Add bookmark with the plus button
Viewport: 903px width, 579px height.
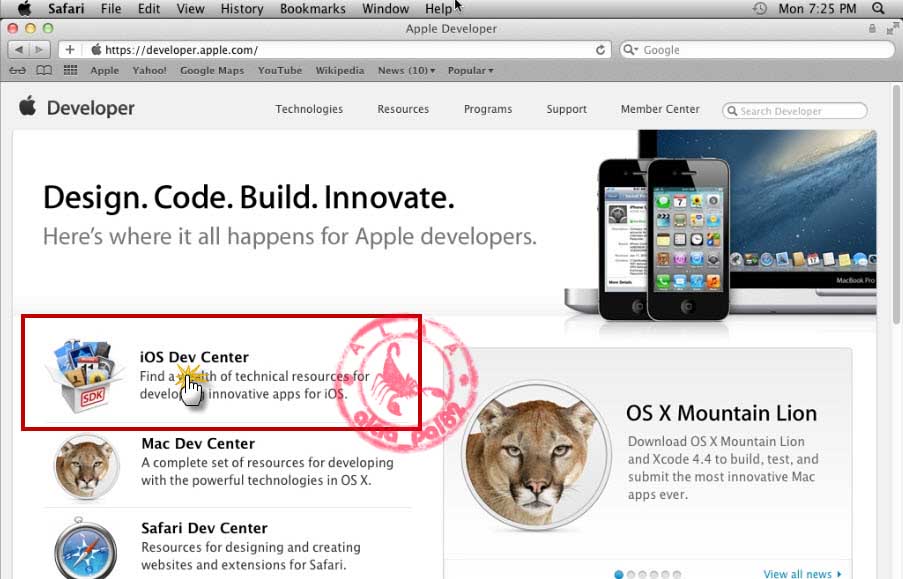pos(70,50)
